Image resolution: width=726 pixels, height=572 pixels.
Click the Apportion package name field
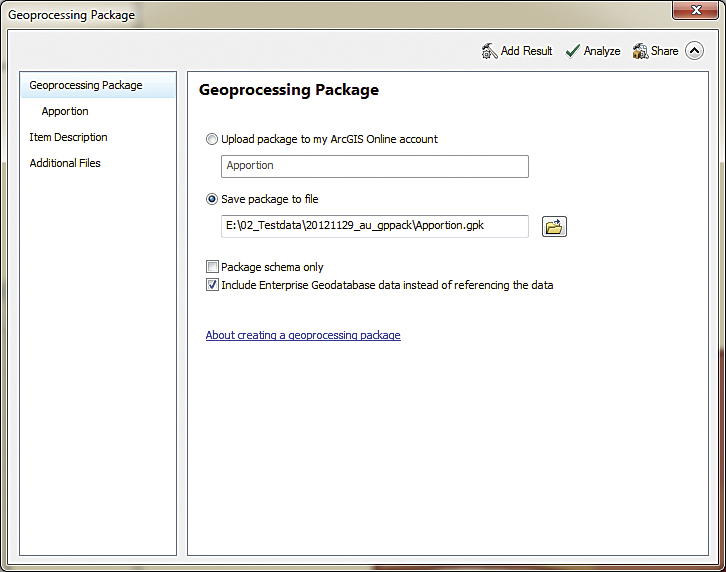click(x=374, y=166)
